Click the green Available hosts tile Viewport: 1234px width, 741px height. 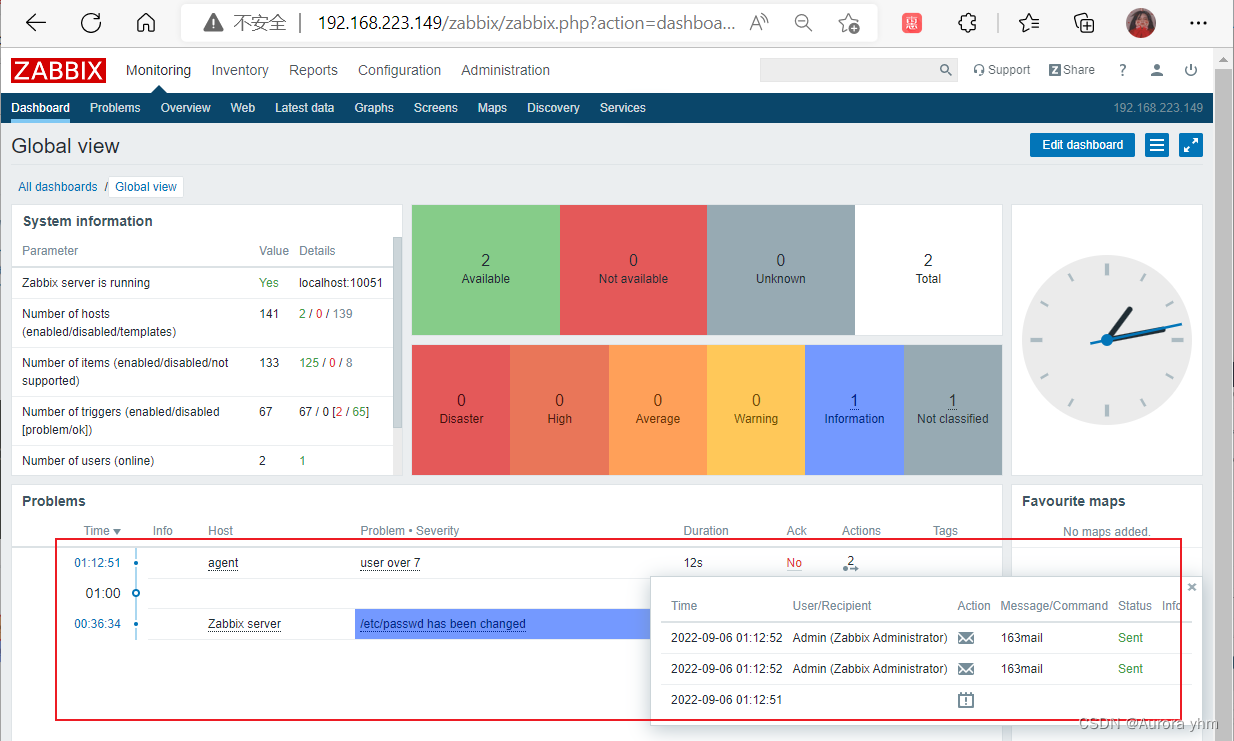pyautogui.click(x=486, y=270)
